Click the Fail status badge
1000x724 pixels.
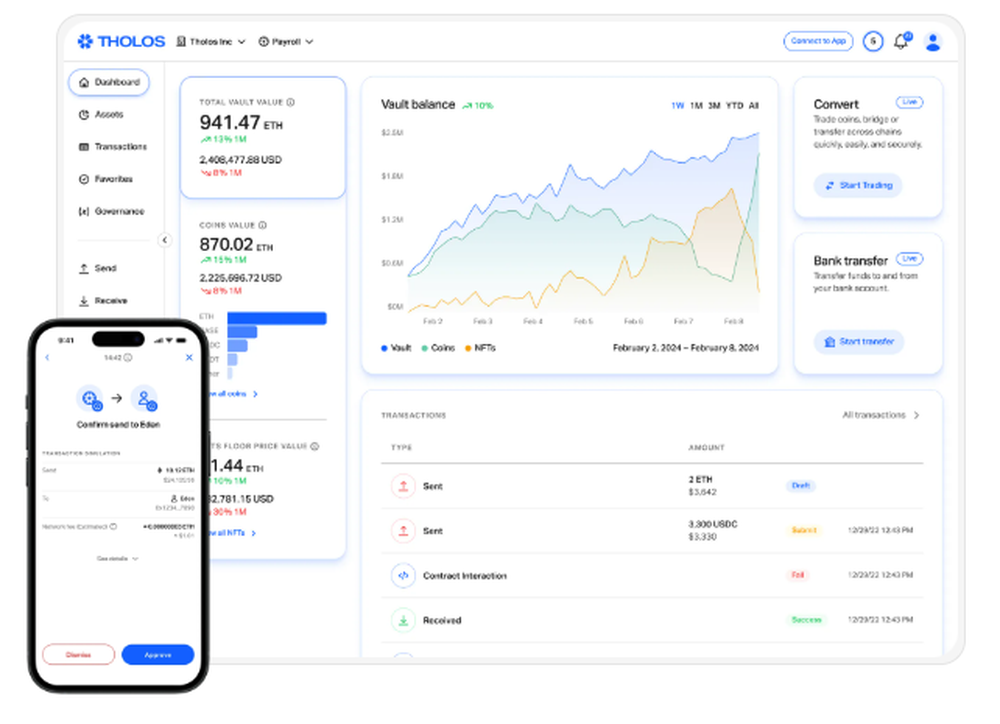[798, 575]
